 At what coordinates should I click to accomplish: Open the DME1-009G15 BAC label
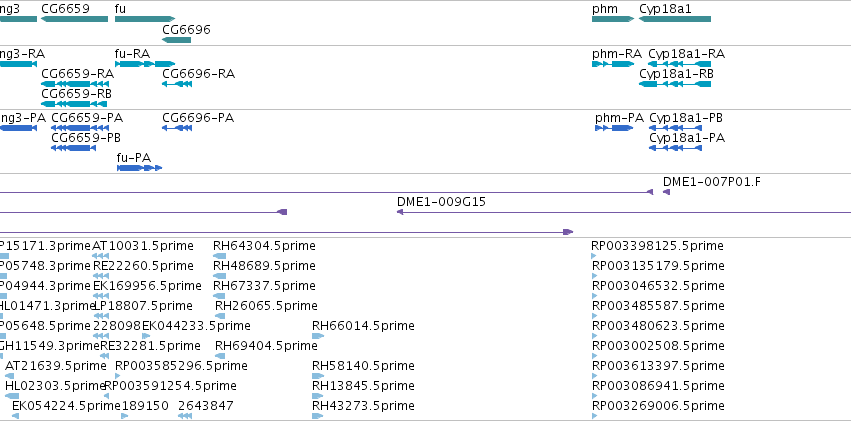(x=441, y=202)
